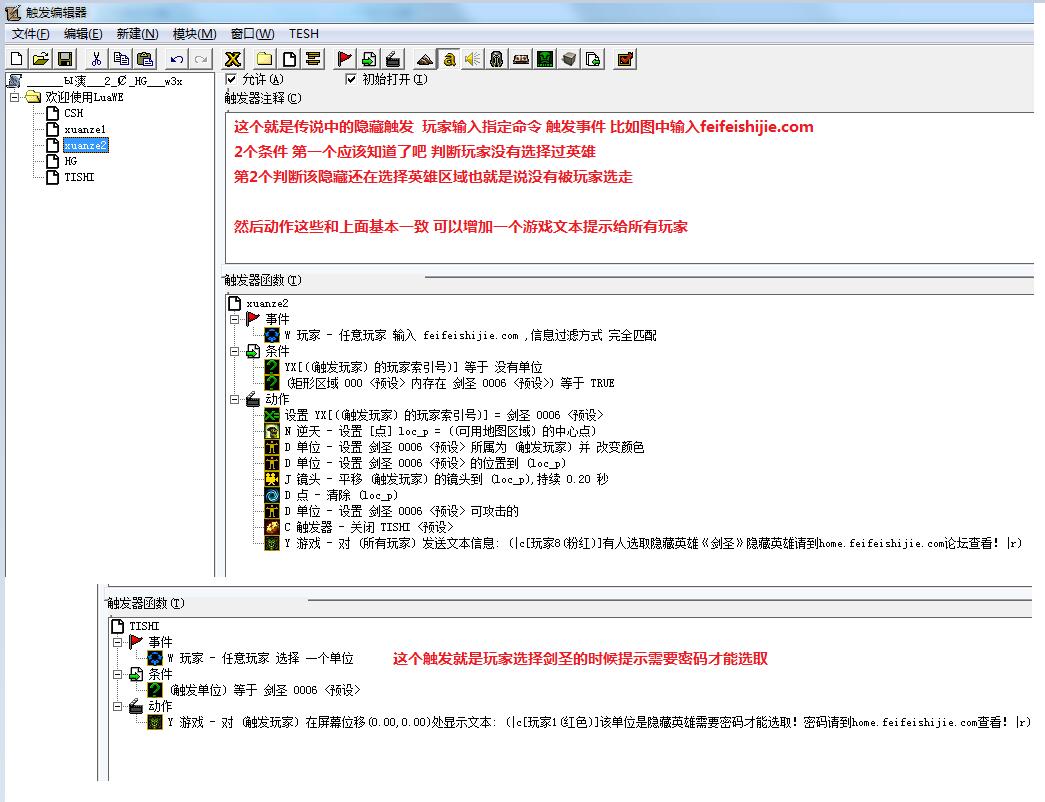The height and width of the screenshot is (802, 1045).
Task: Click the New Category folder toolbar icon
Action: point(264,59)
